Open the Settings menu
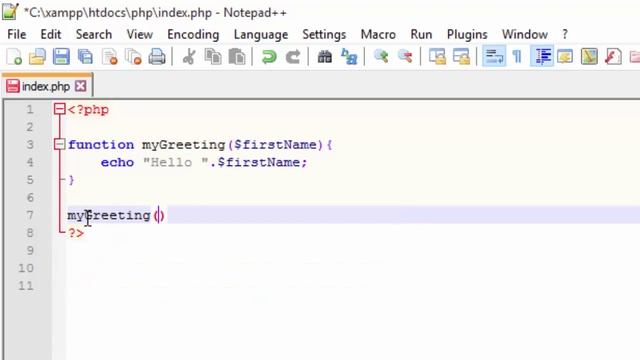The width and height of the screenshot is (640, 360). point(324,34)
